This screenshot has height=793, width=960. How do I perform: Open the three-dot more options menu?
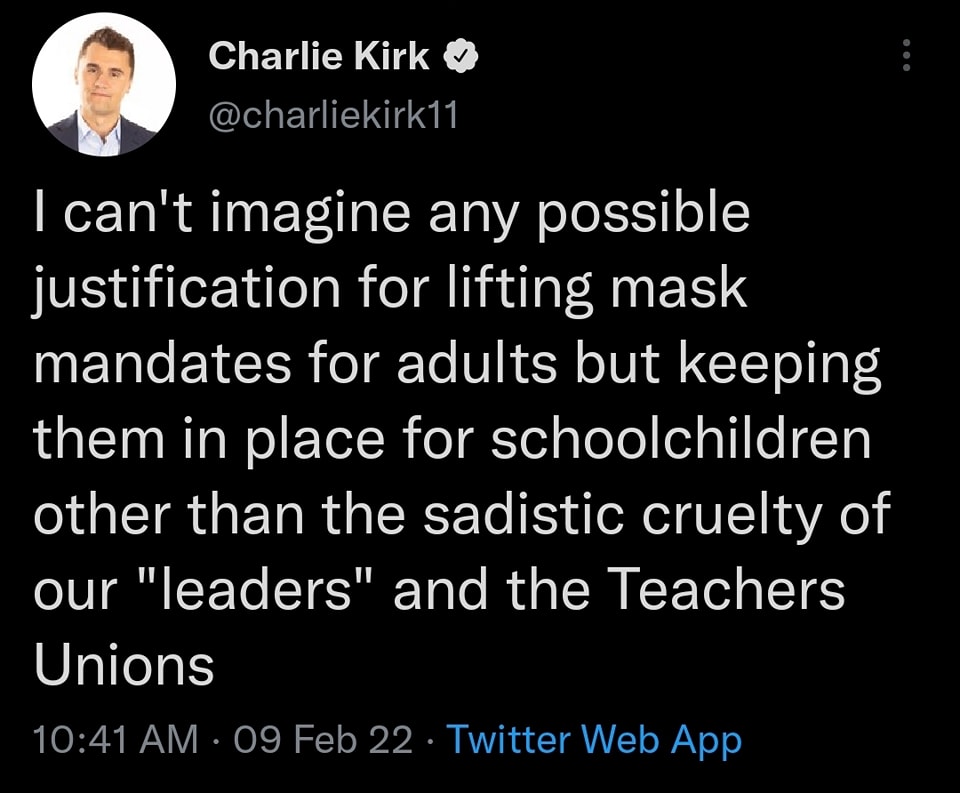[907, 57]
